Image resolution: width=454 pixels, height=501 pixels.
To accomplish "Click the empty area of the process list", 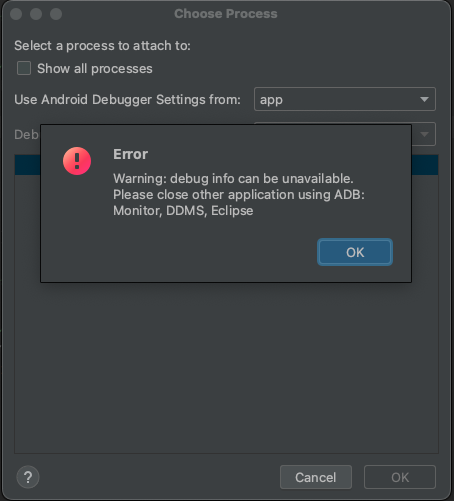I will pyautogui.click(x=226, y=368).
